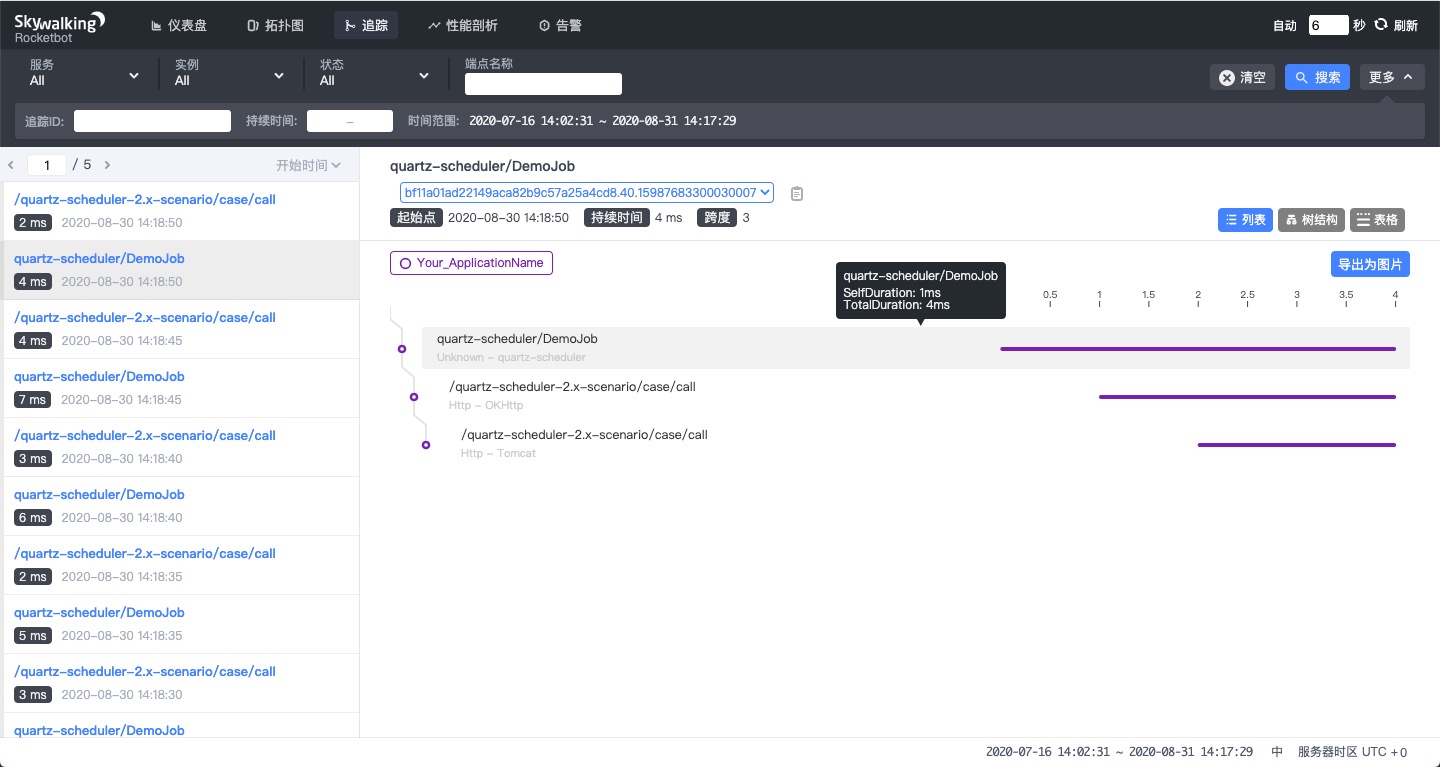This screenshot has width=1440, height=767.
Task: Click the next page arrow in trace list
Action: click(x=107, y=165)
